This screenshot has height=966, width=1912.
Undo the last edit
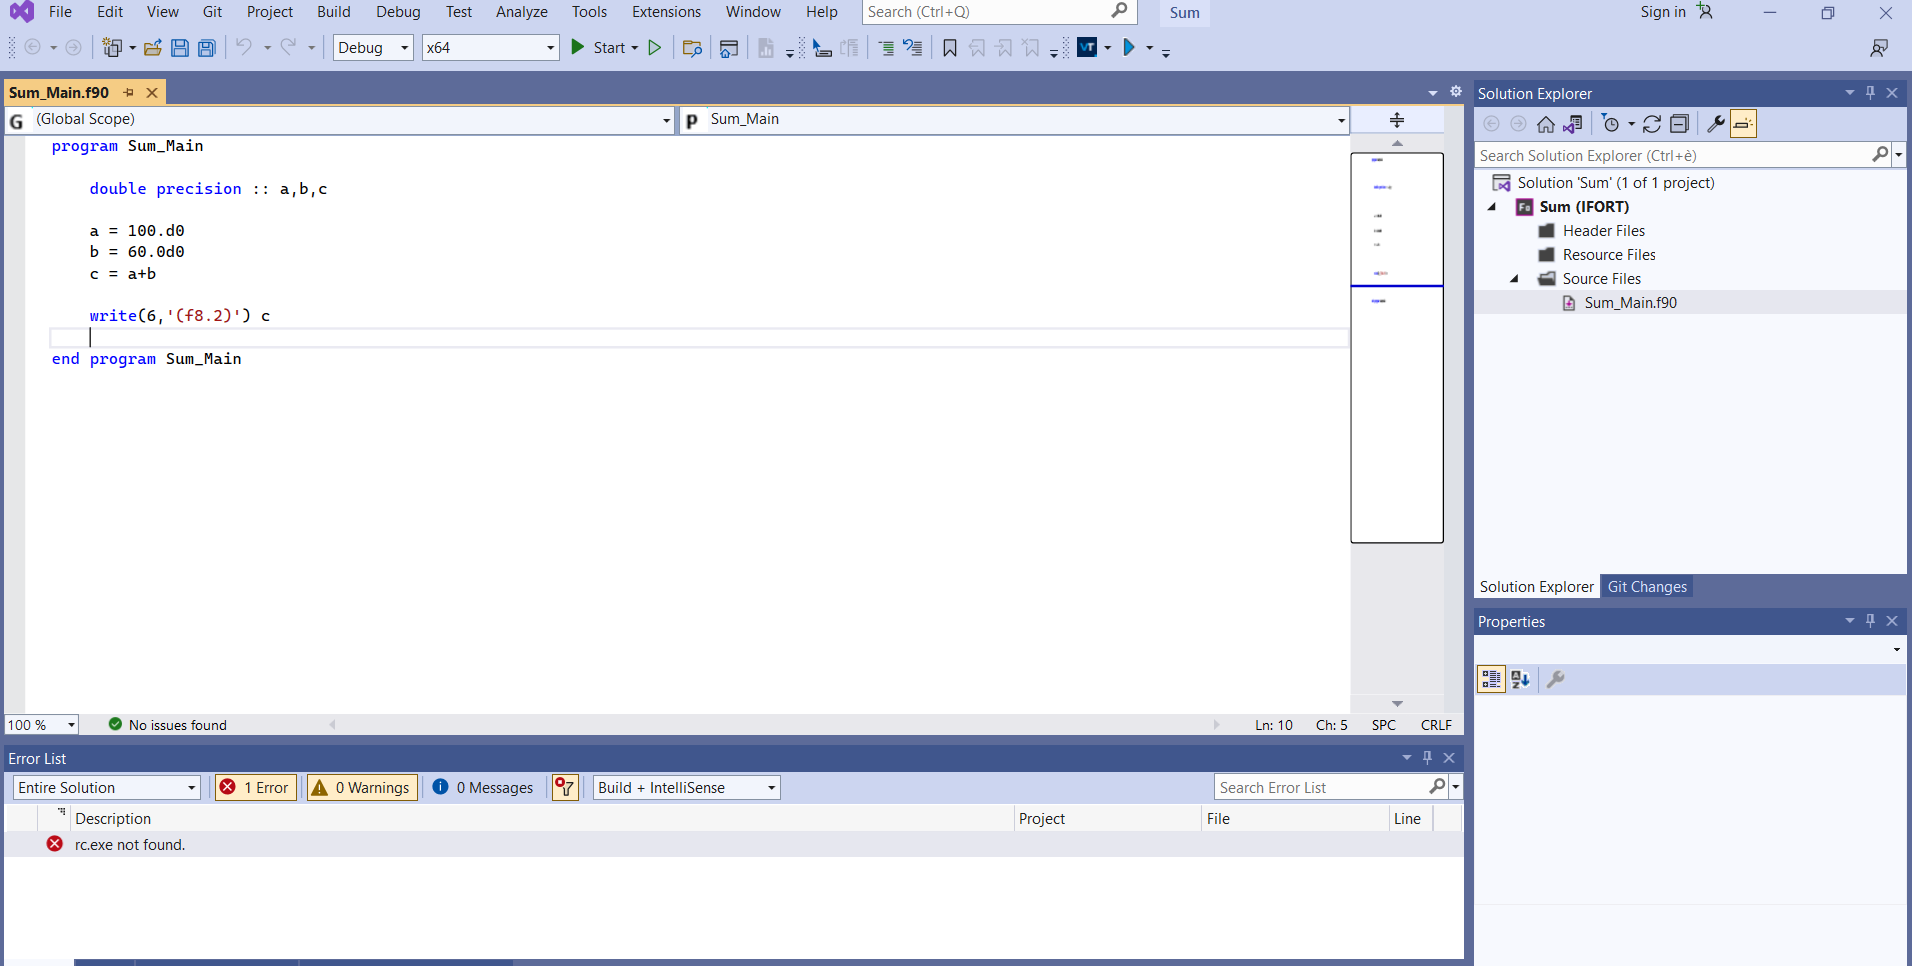point(243,47)
